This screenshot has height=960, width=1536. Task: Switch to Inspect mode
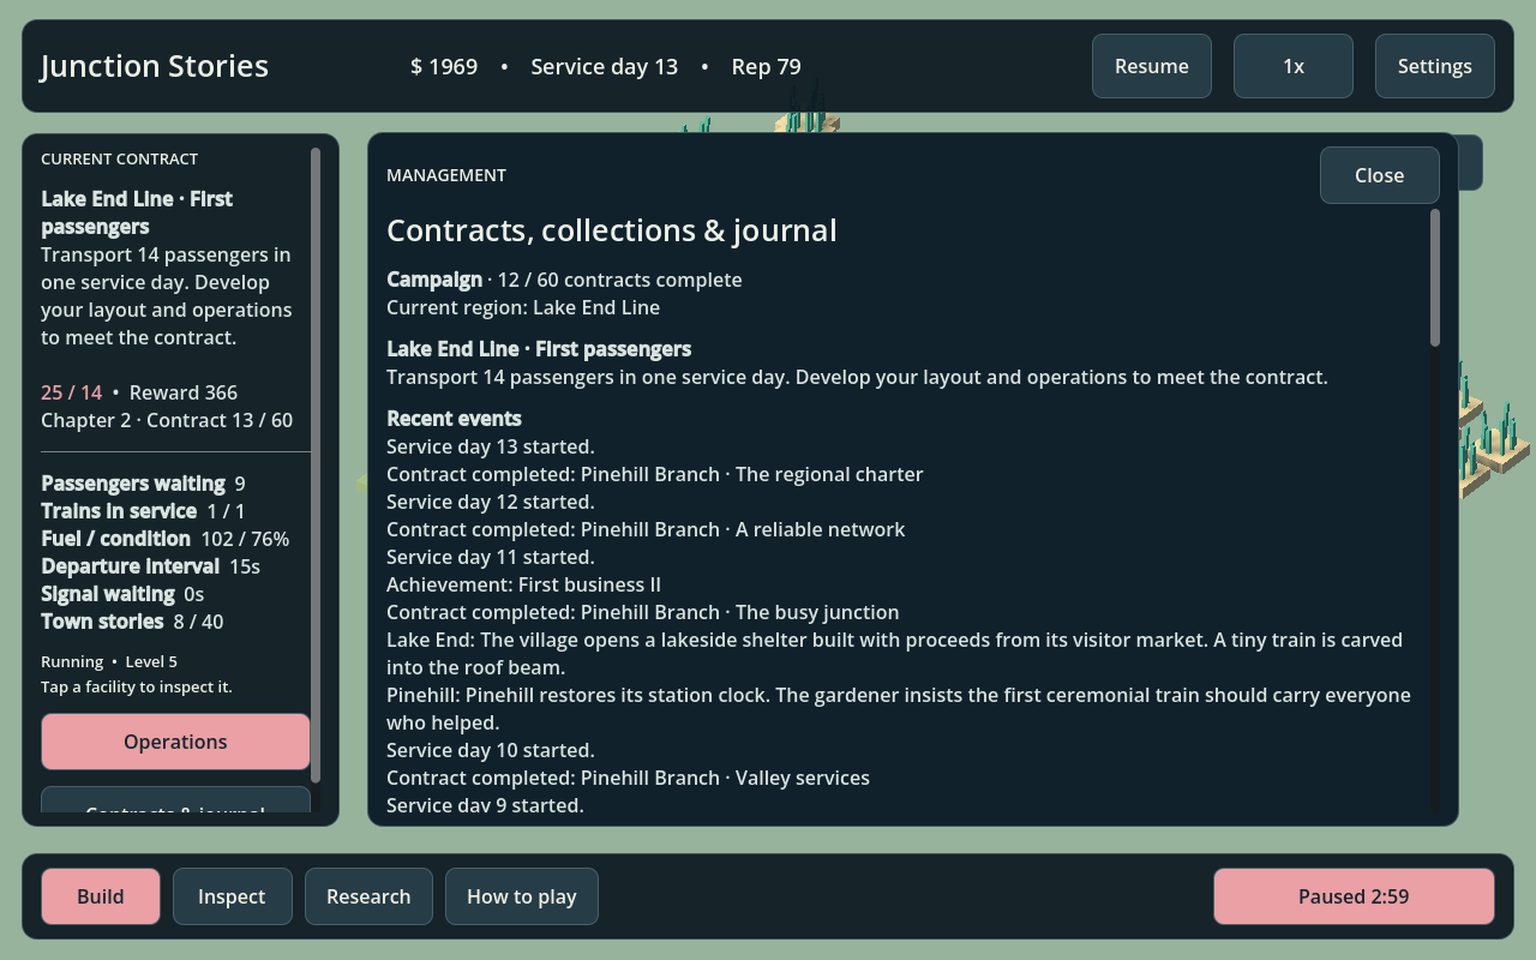tap(232, 896)
